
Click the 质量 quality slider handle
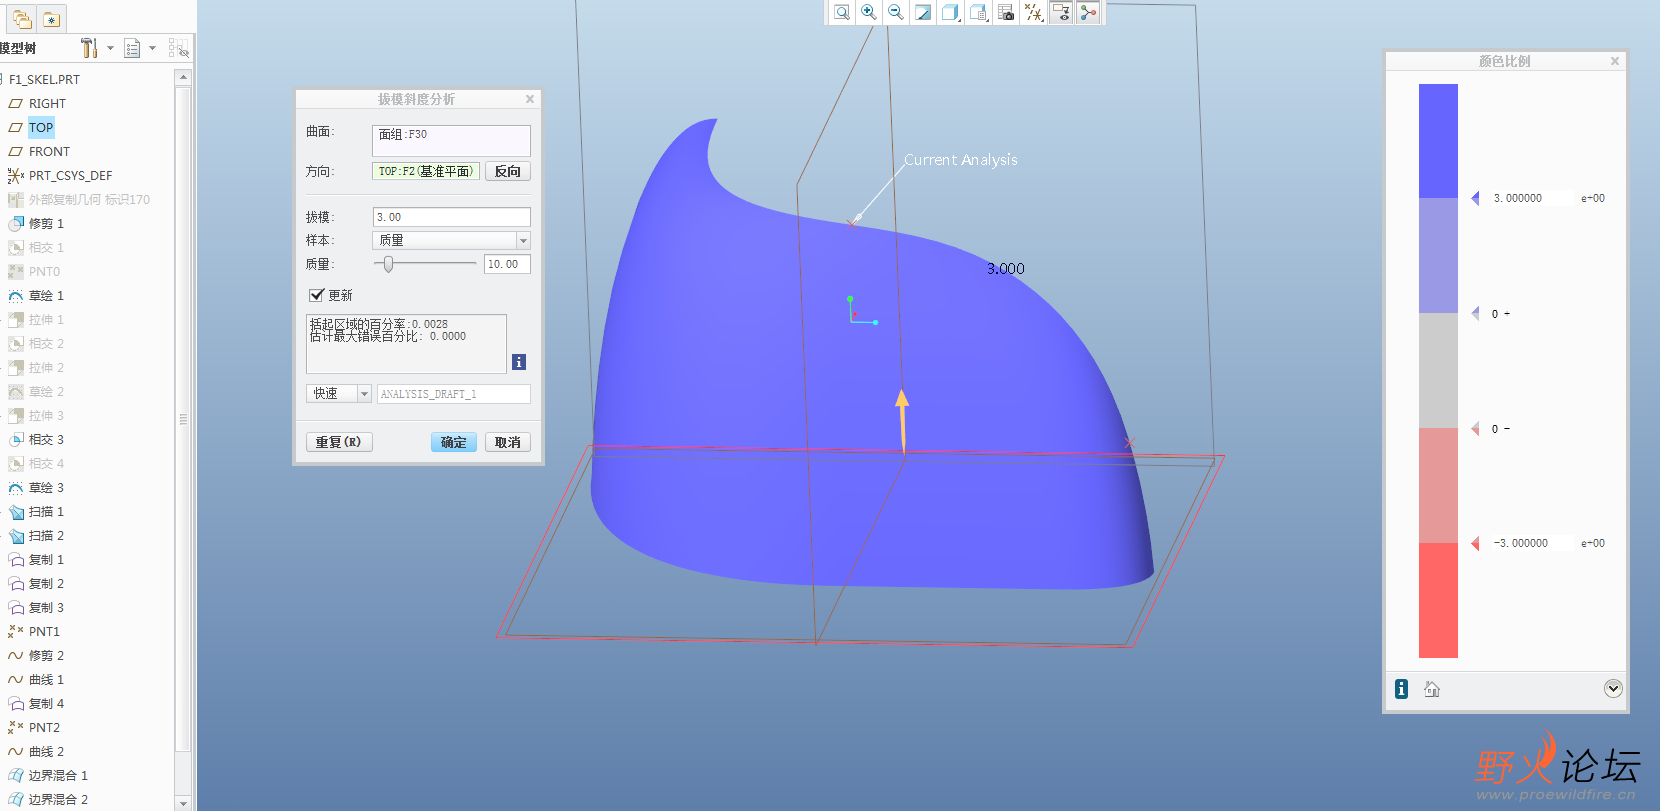(x=389, y=264)
